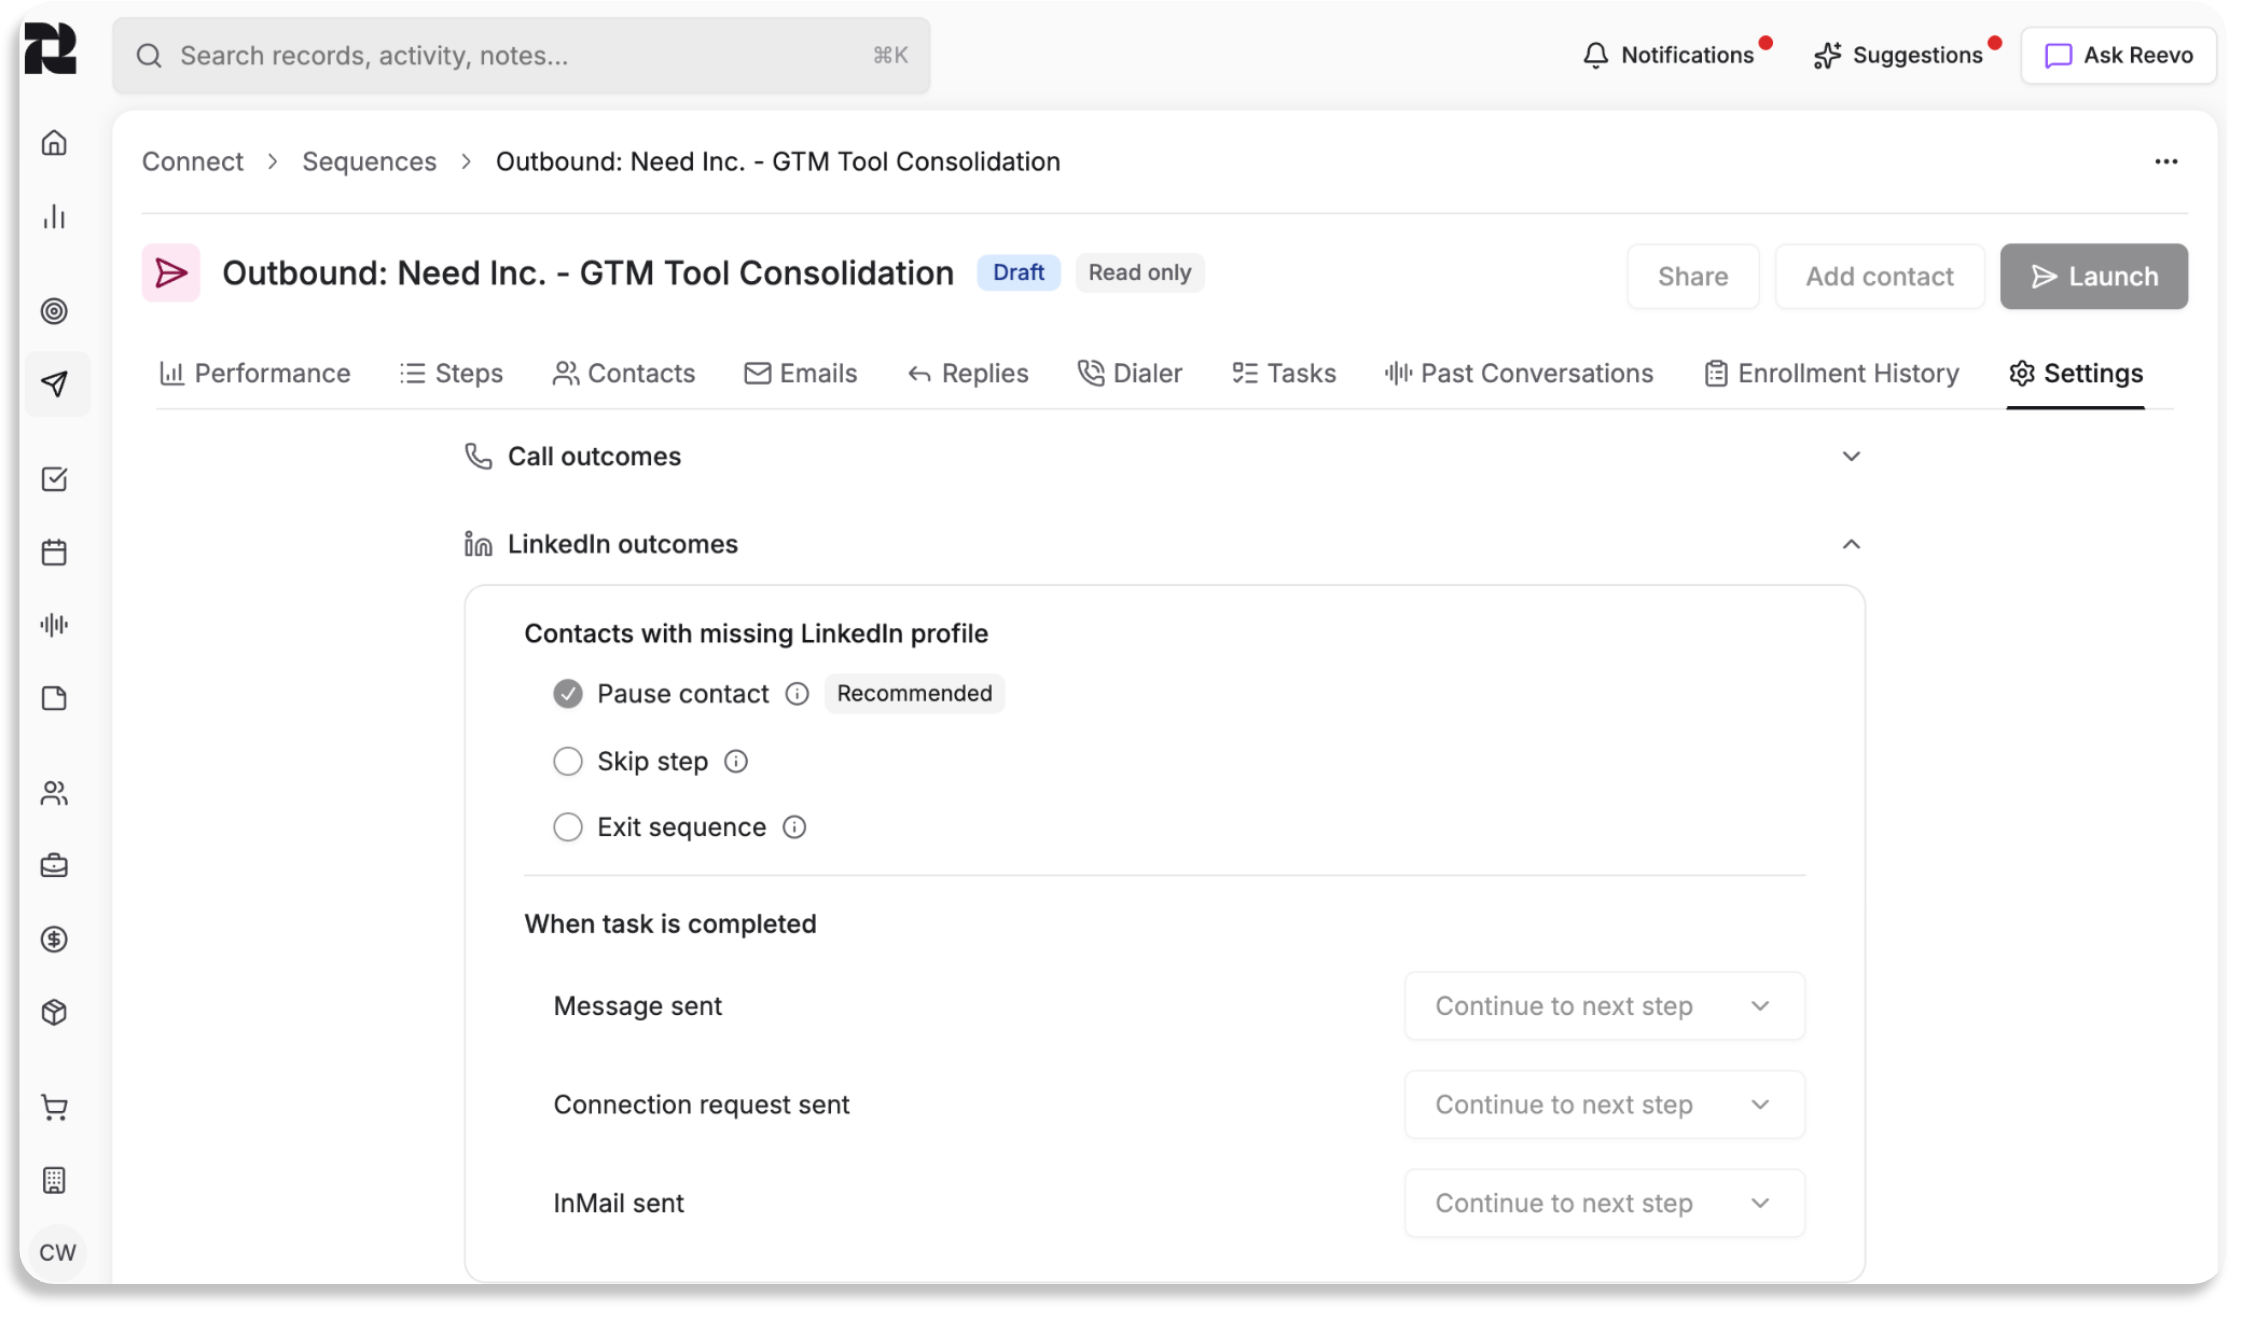Click the search records input field

(520, 56)
